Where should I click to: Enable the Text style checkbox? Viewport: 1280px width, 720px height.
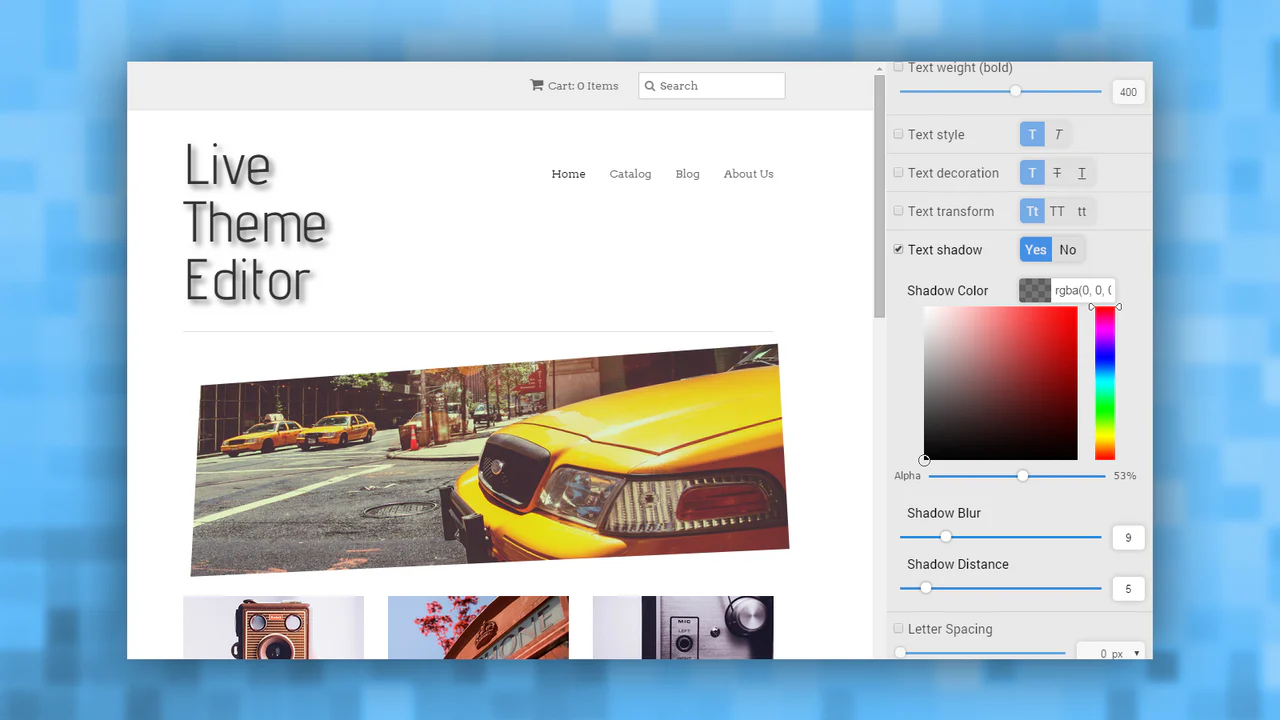(898, 134)
